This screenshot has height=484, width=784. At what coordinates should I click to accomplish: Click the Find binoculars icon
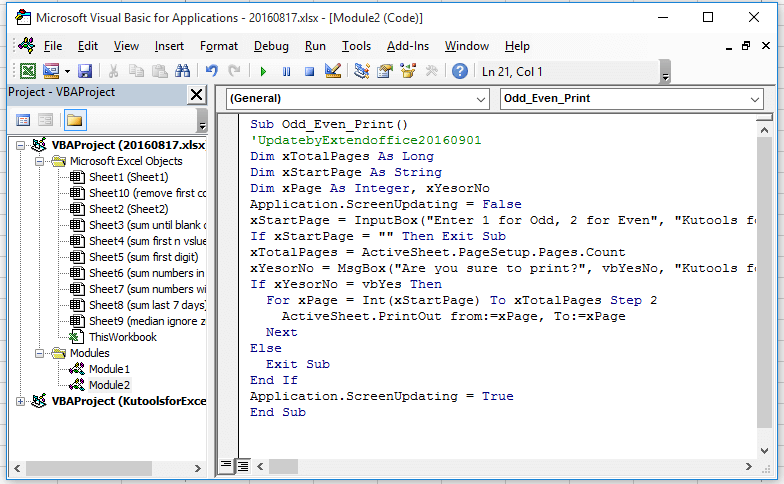(182, 71)
